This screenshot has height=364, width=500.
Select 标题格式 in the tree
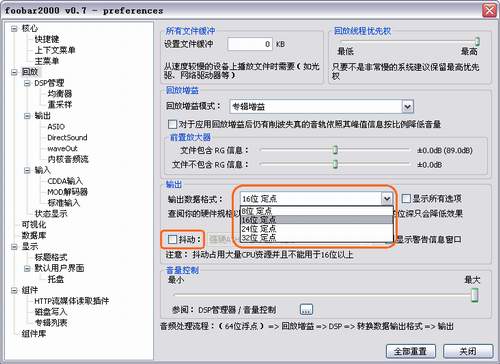(x=51, y=257)
